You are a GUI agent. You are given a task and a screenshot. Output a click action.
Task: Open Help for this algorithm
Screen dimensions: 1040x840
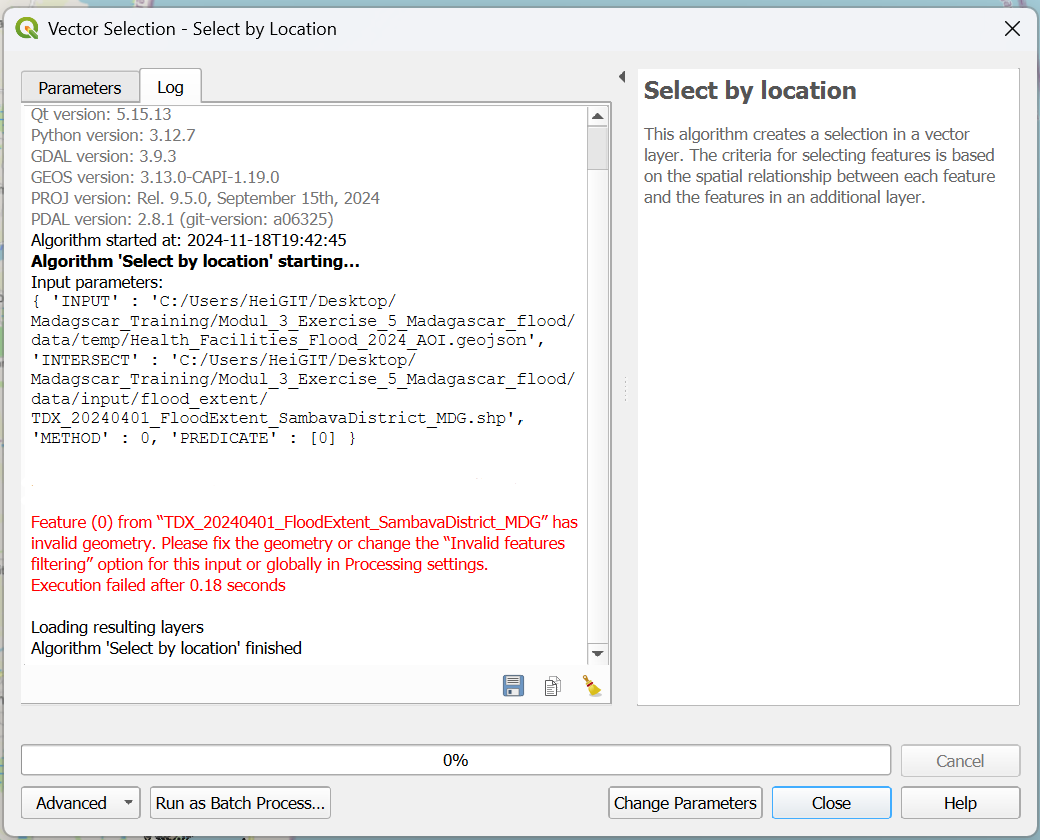[960, 803]
